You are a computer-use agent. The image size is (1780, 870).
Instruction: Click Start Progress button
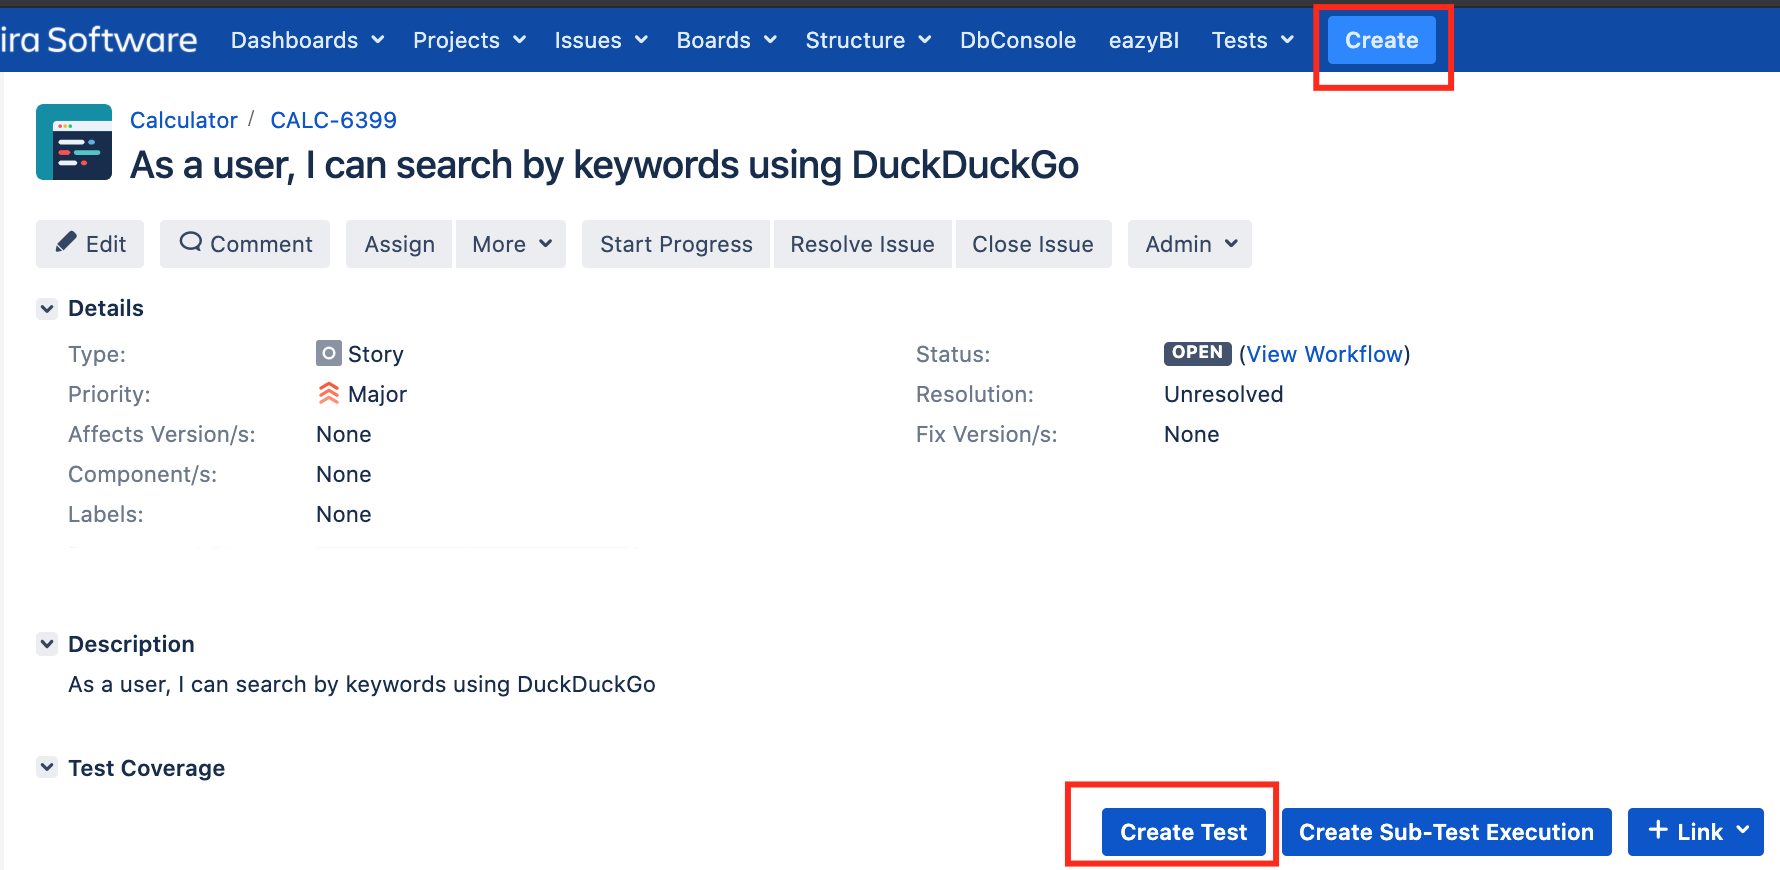(x=676, y=244)
